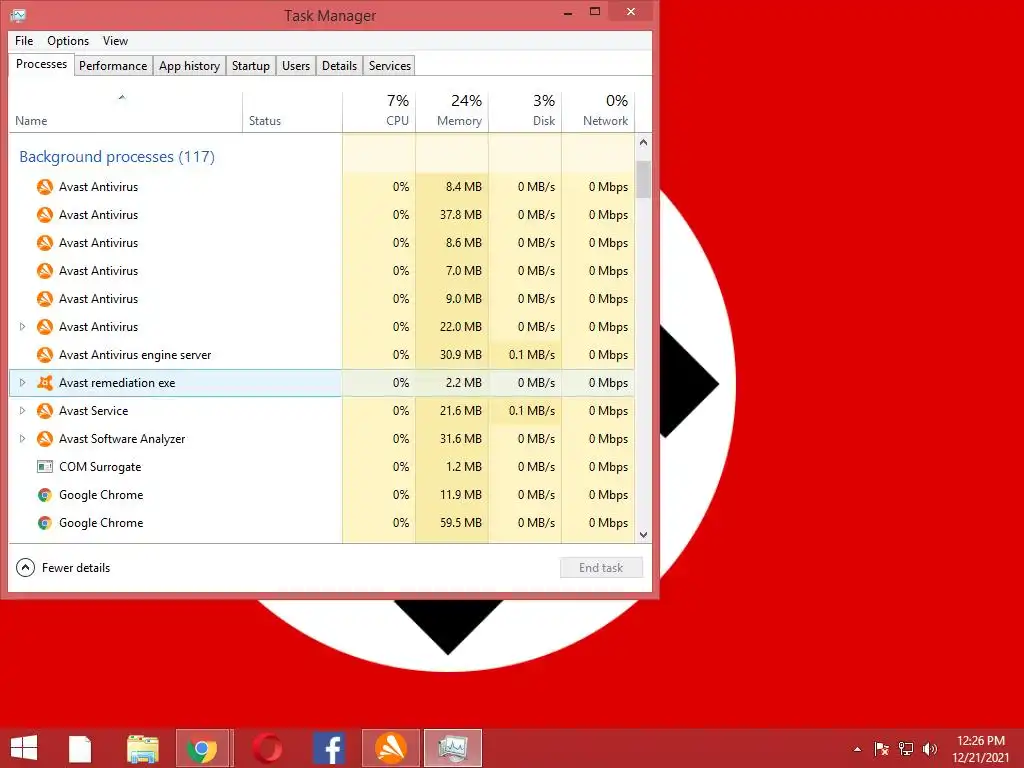Select the COM Surrogate row

[322, 467]
